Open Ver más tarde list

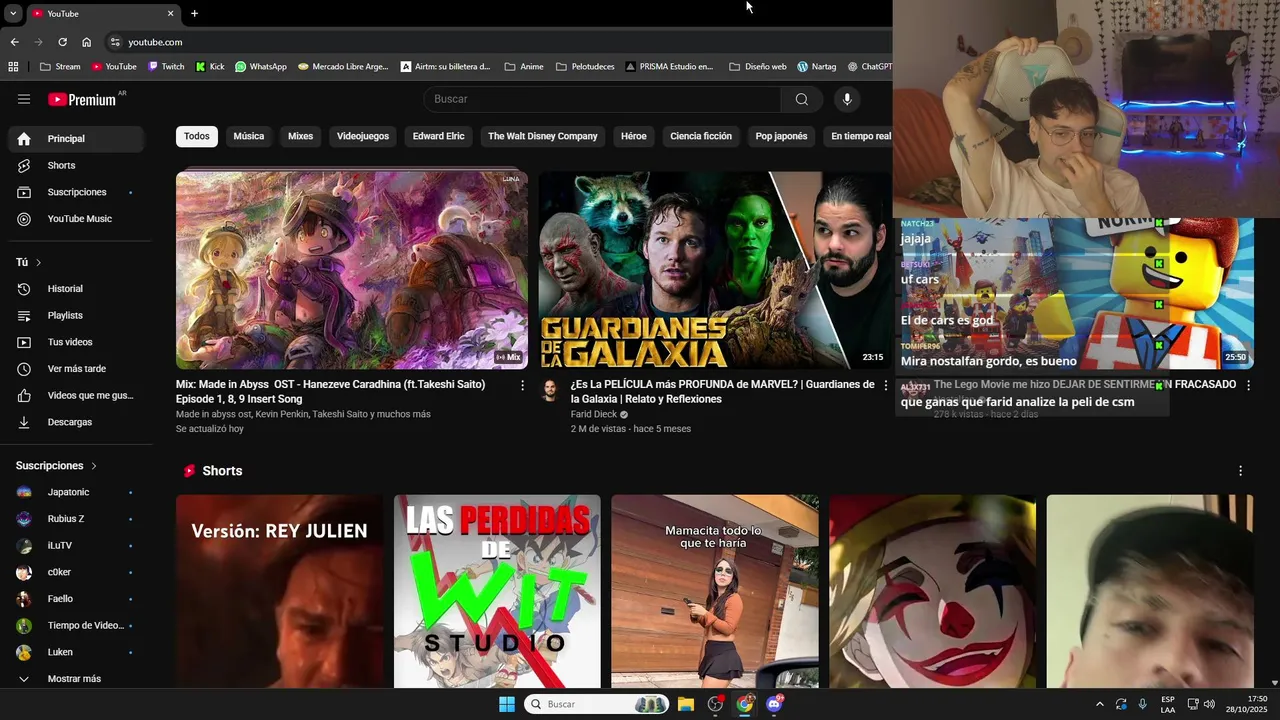click(x=76, y=369)
